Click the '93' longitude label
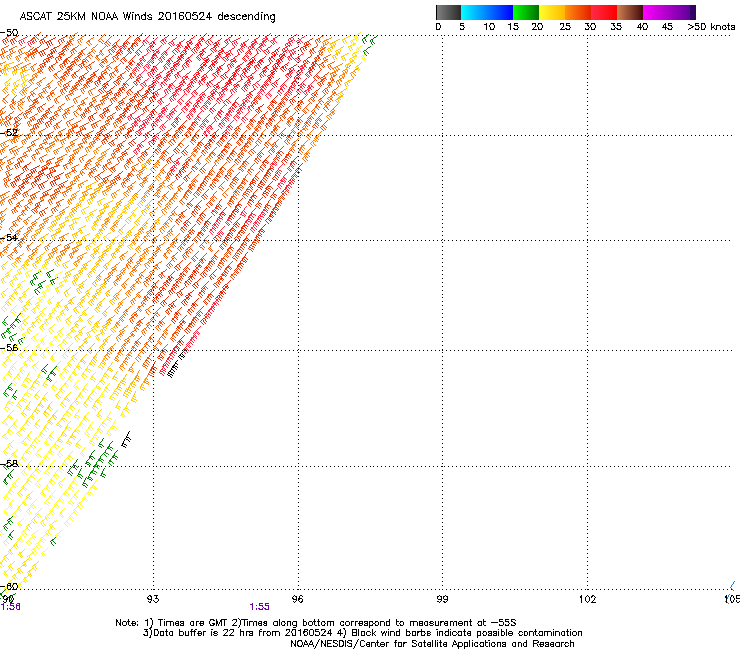The width and height of the screenshot is (740, 650). (x=153, y=599)
